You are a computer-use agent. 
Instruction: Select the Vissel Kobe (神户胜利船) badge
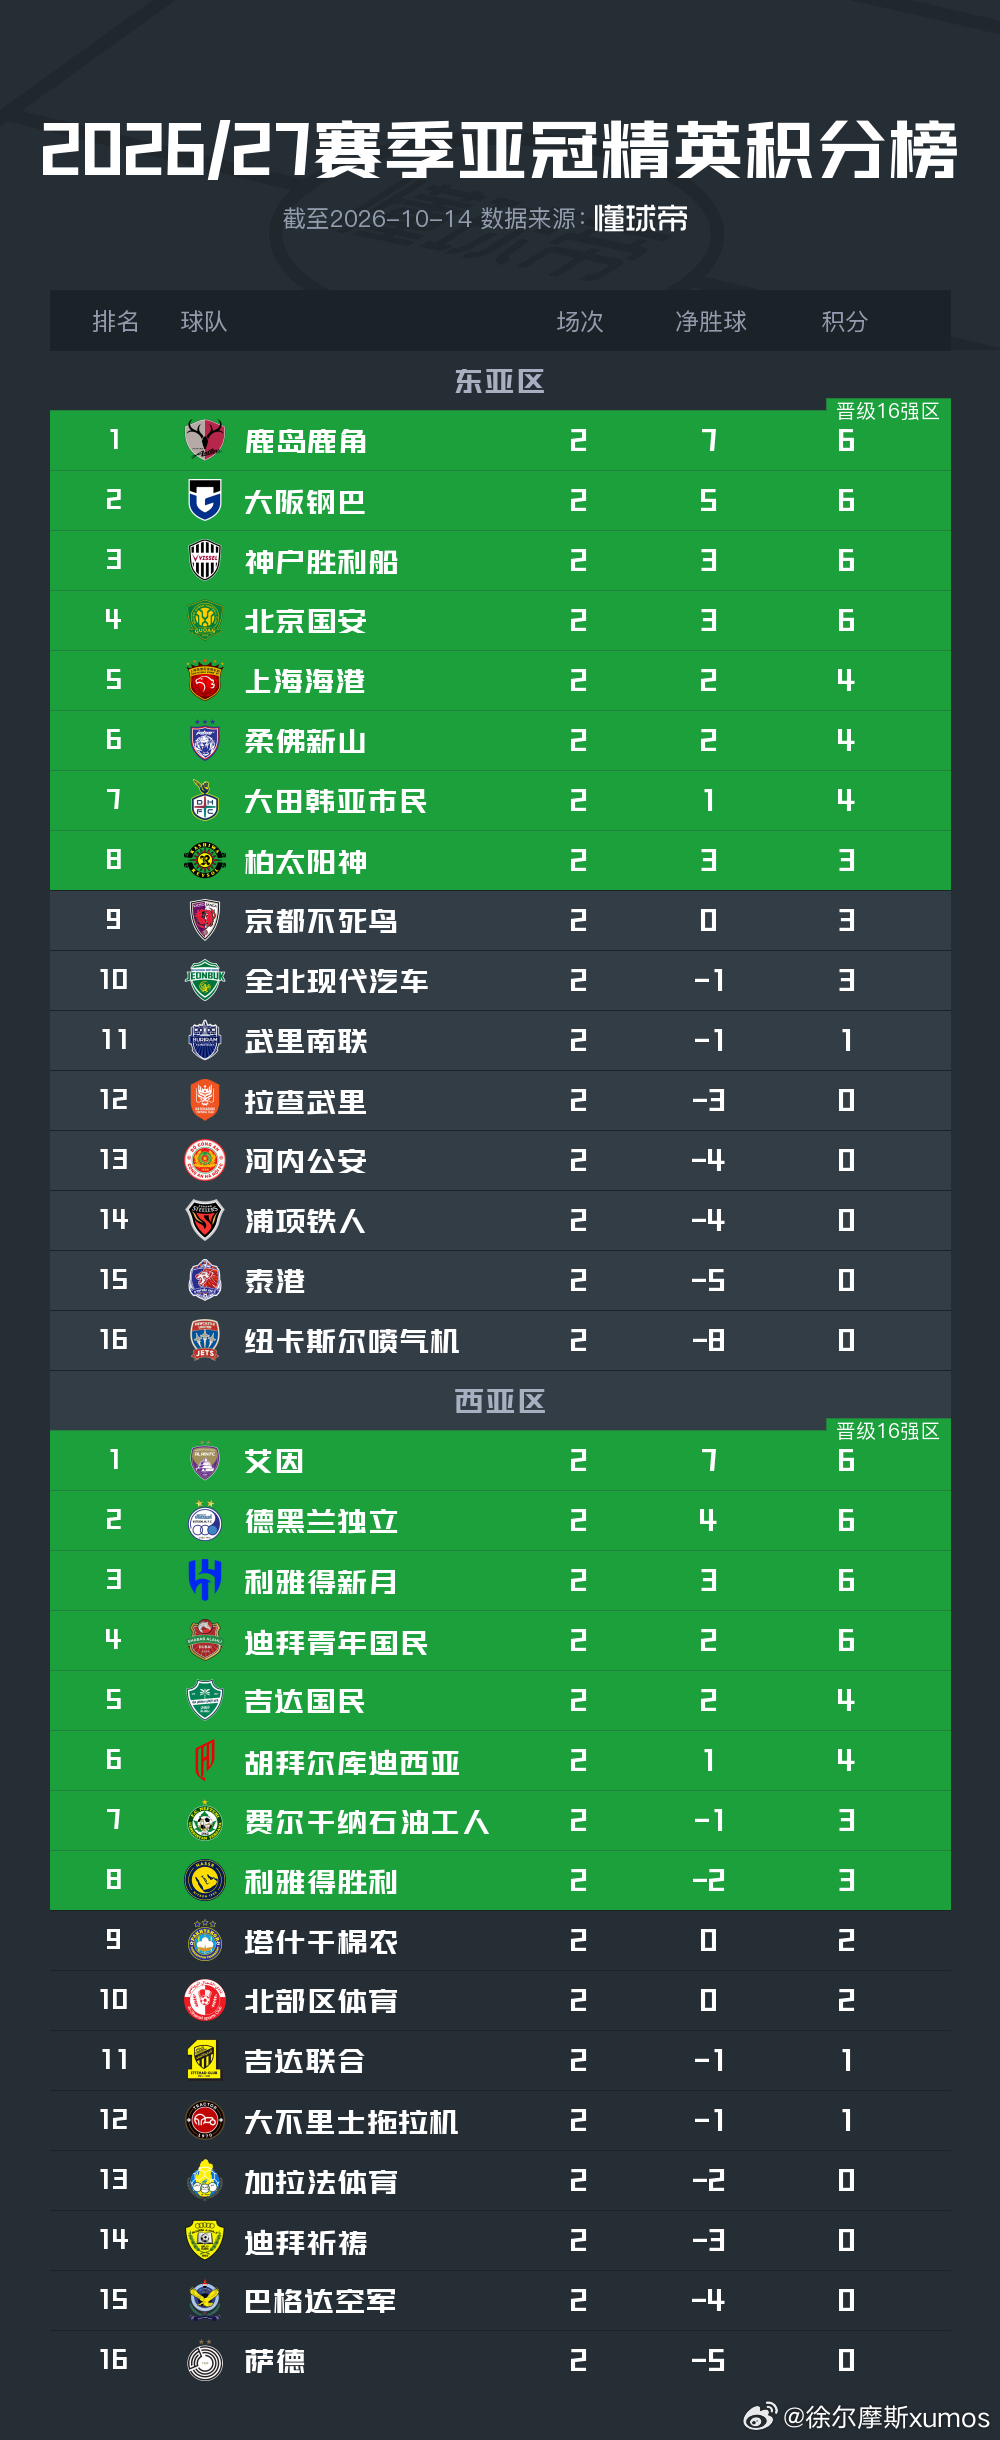click(x=205, y=560)
